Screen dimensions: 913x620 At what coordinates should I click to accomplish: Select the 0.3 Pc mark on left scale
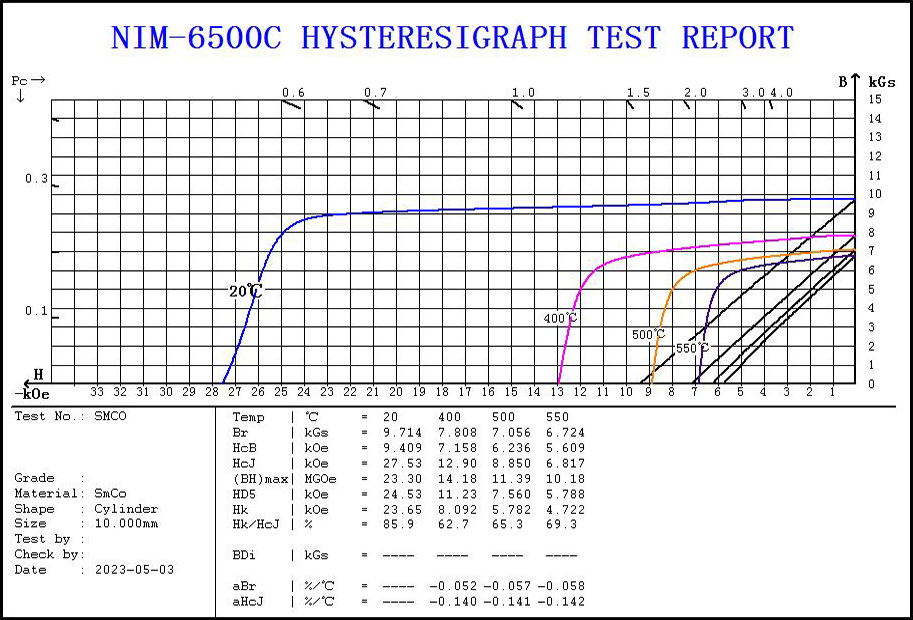click(36, 178)
